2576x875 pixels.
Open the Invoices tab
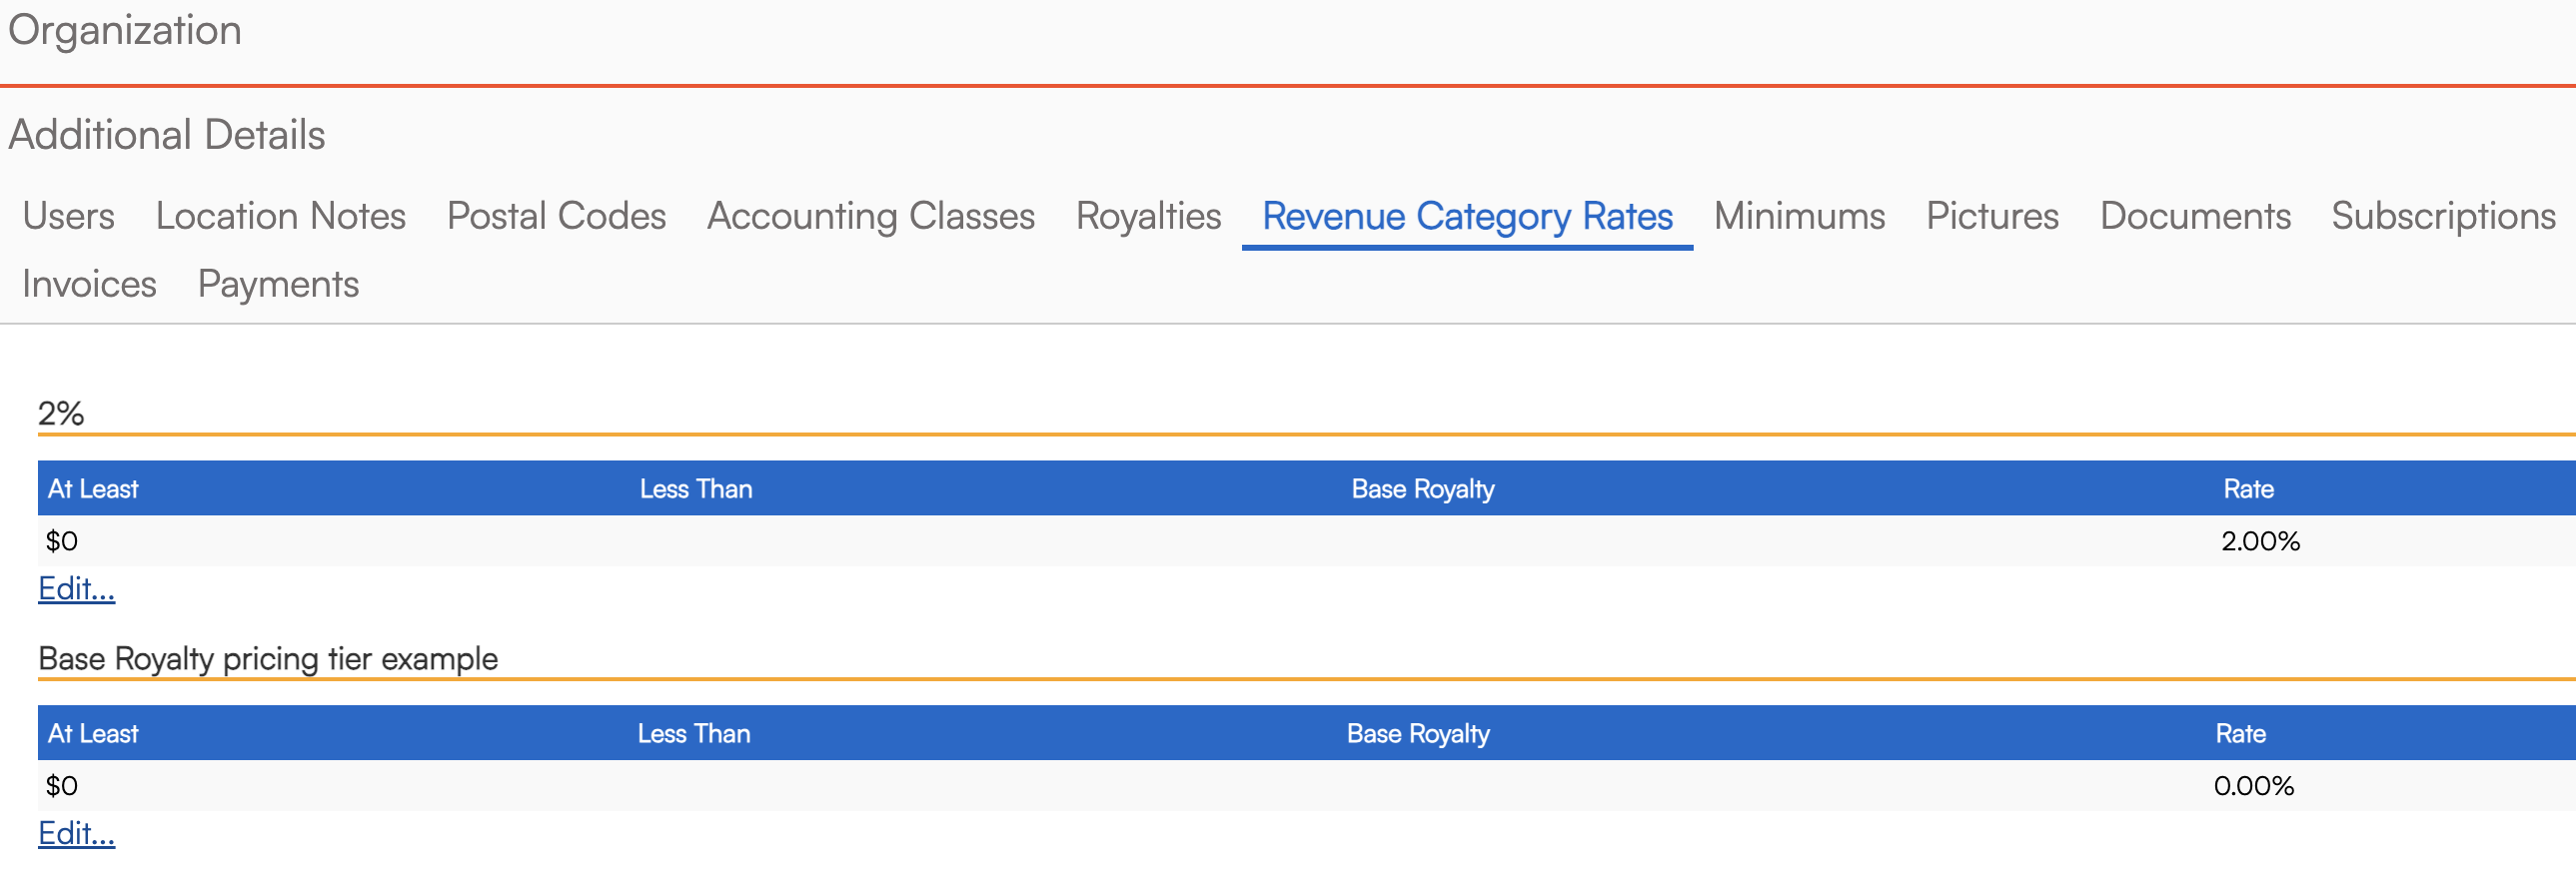coord(89,284)
